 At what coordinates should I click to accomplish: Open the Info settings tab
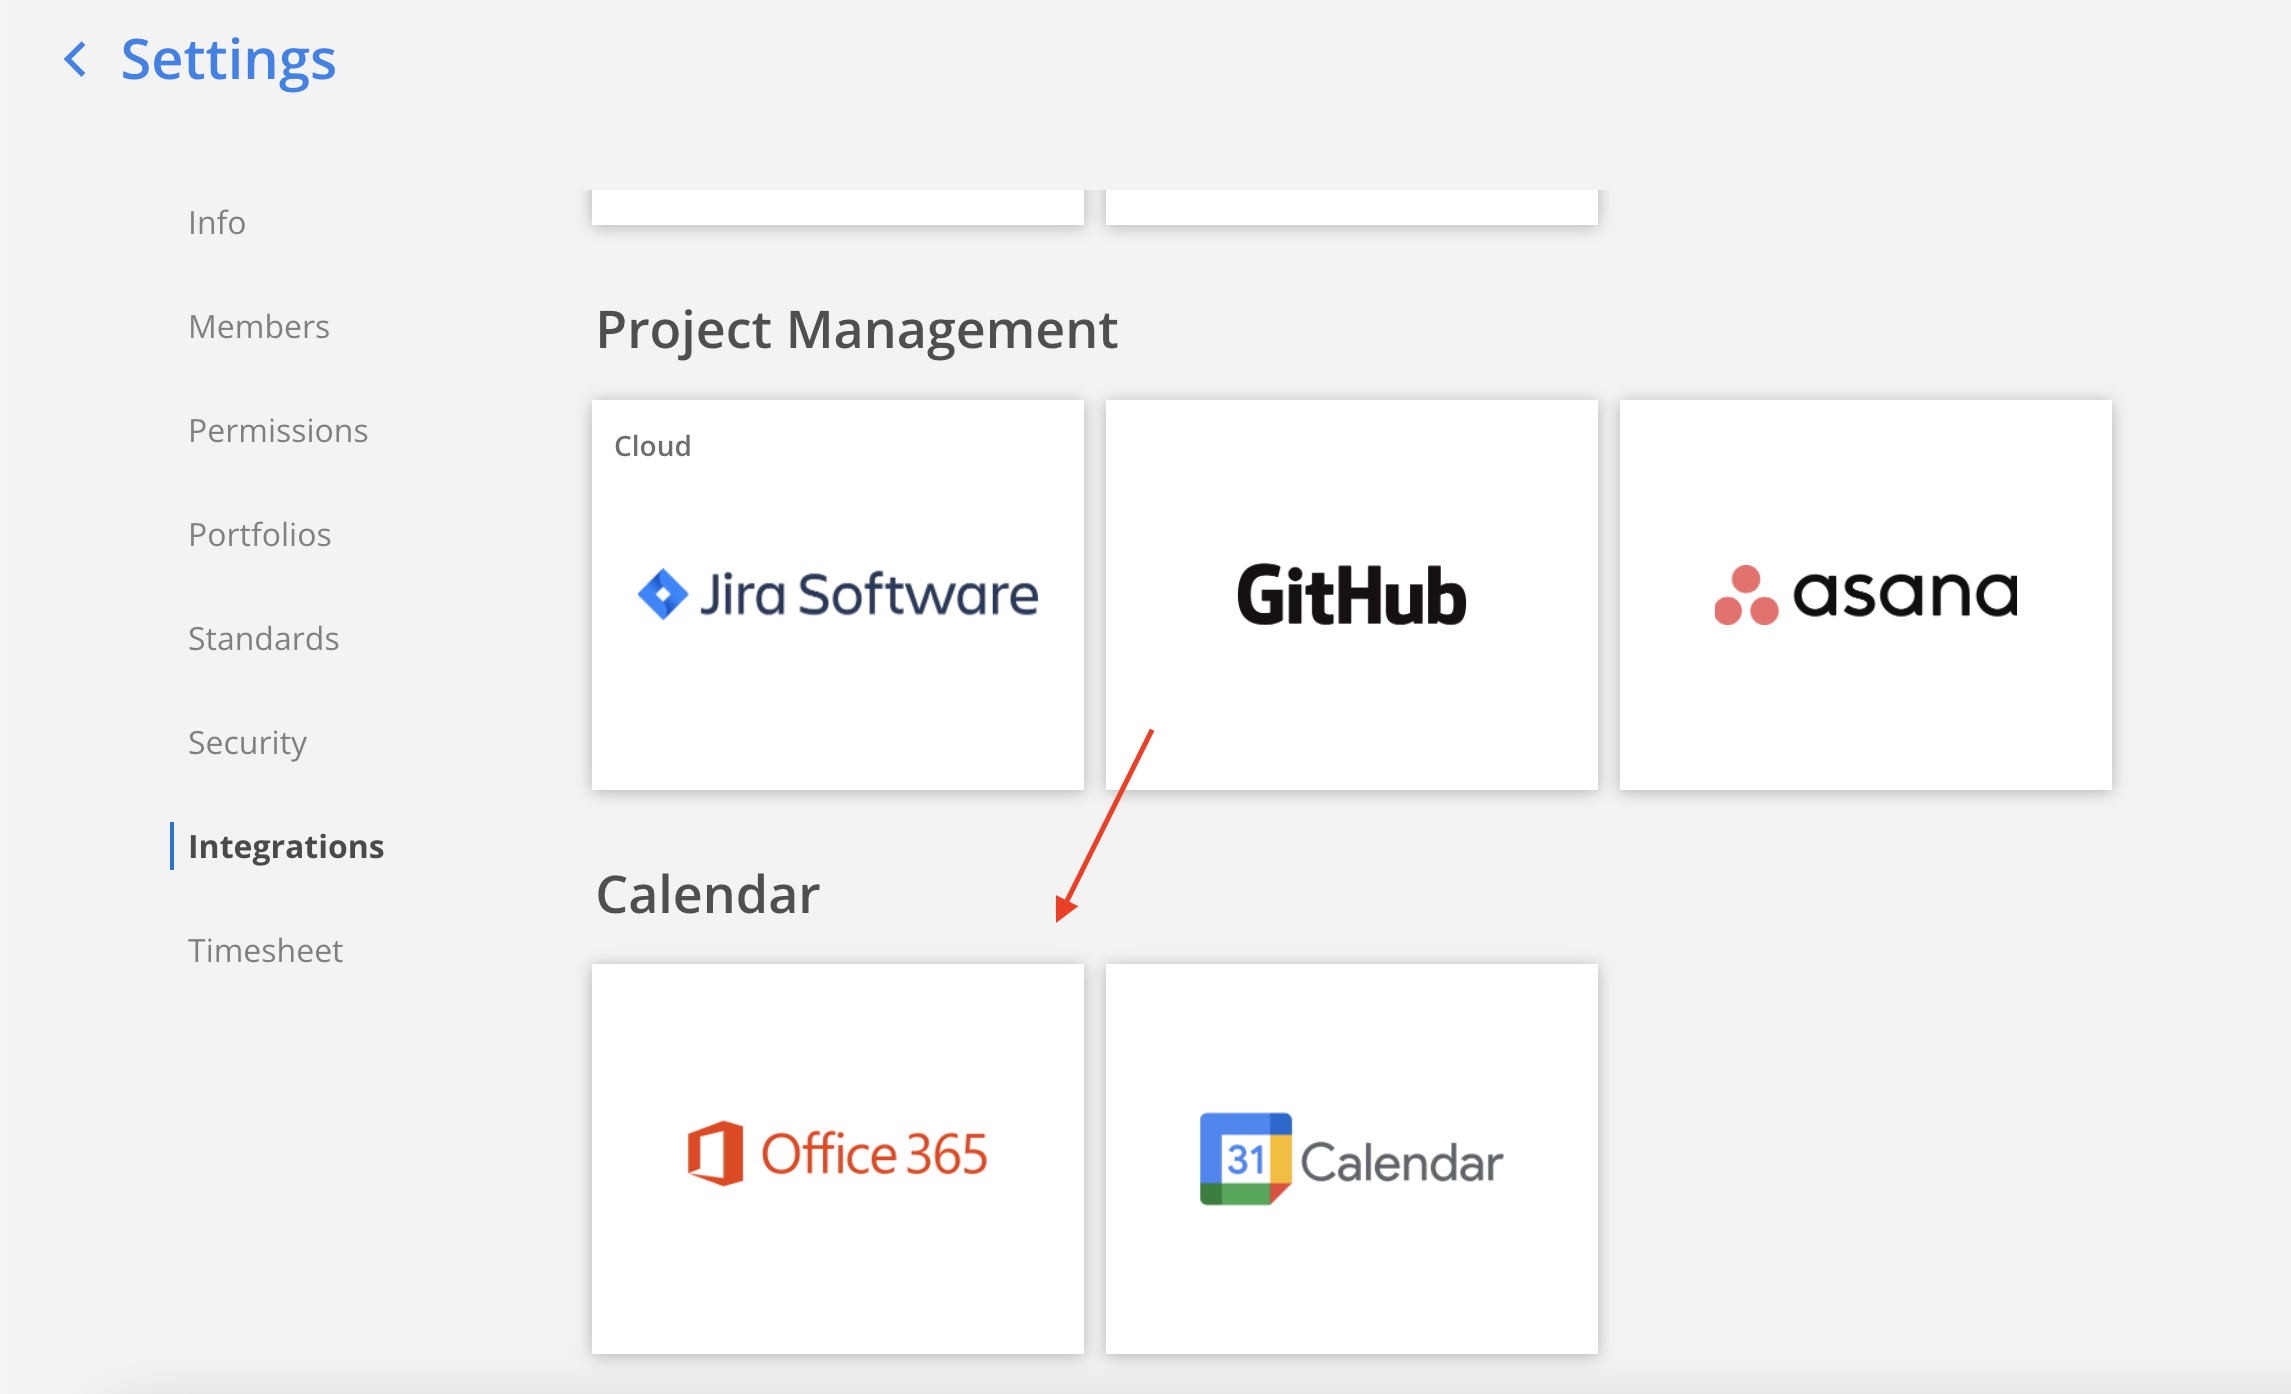click(x=217, y=222)
